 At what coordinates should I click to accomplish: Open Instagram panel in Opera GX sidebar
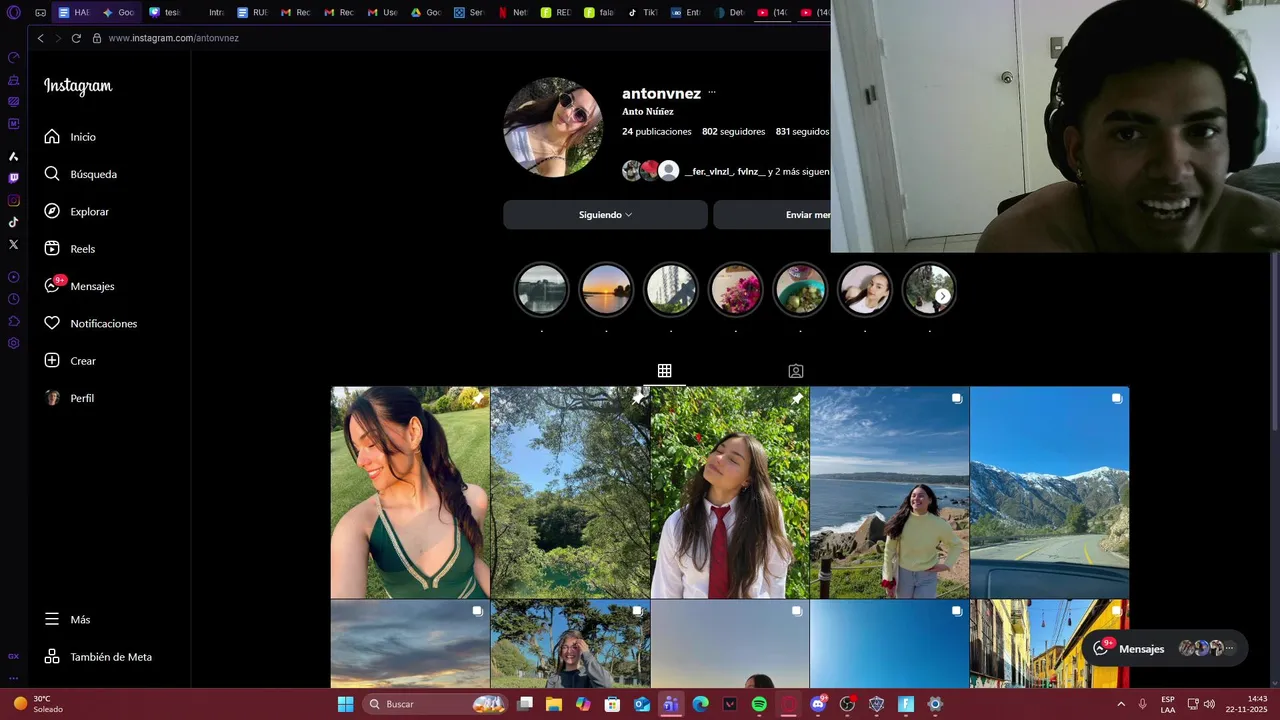coord(13,200)
